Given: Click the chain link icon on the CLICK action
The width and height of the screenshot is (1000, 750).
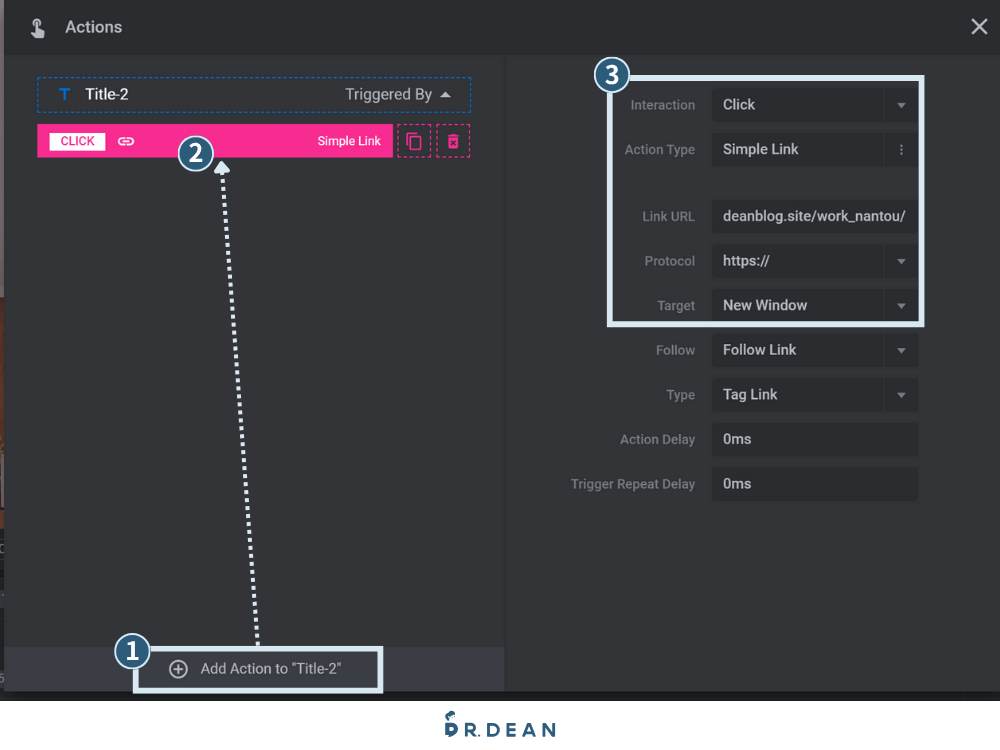Looking at the screenshot, I should click(125, 141).
